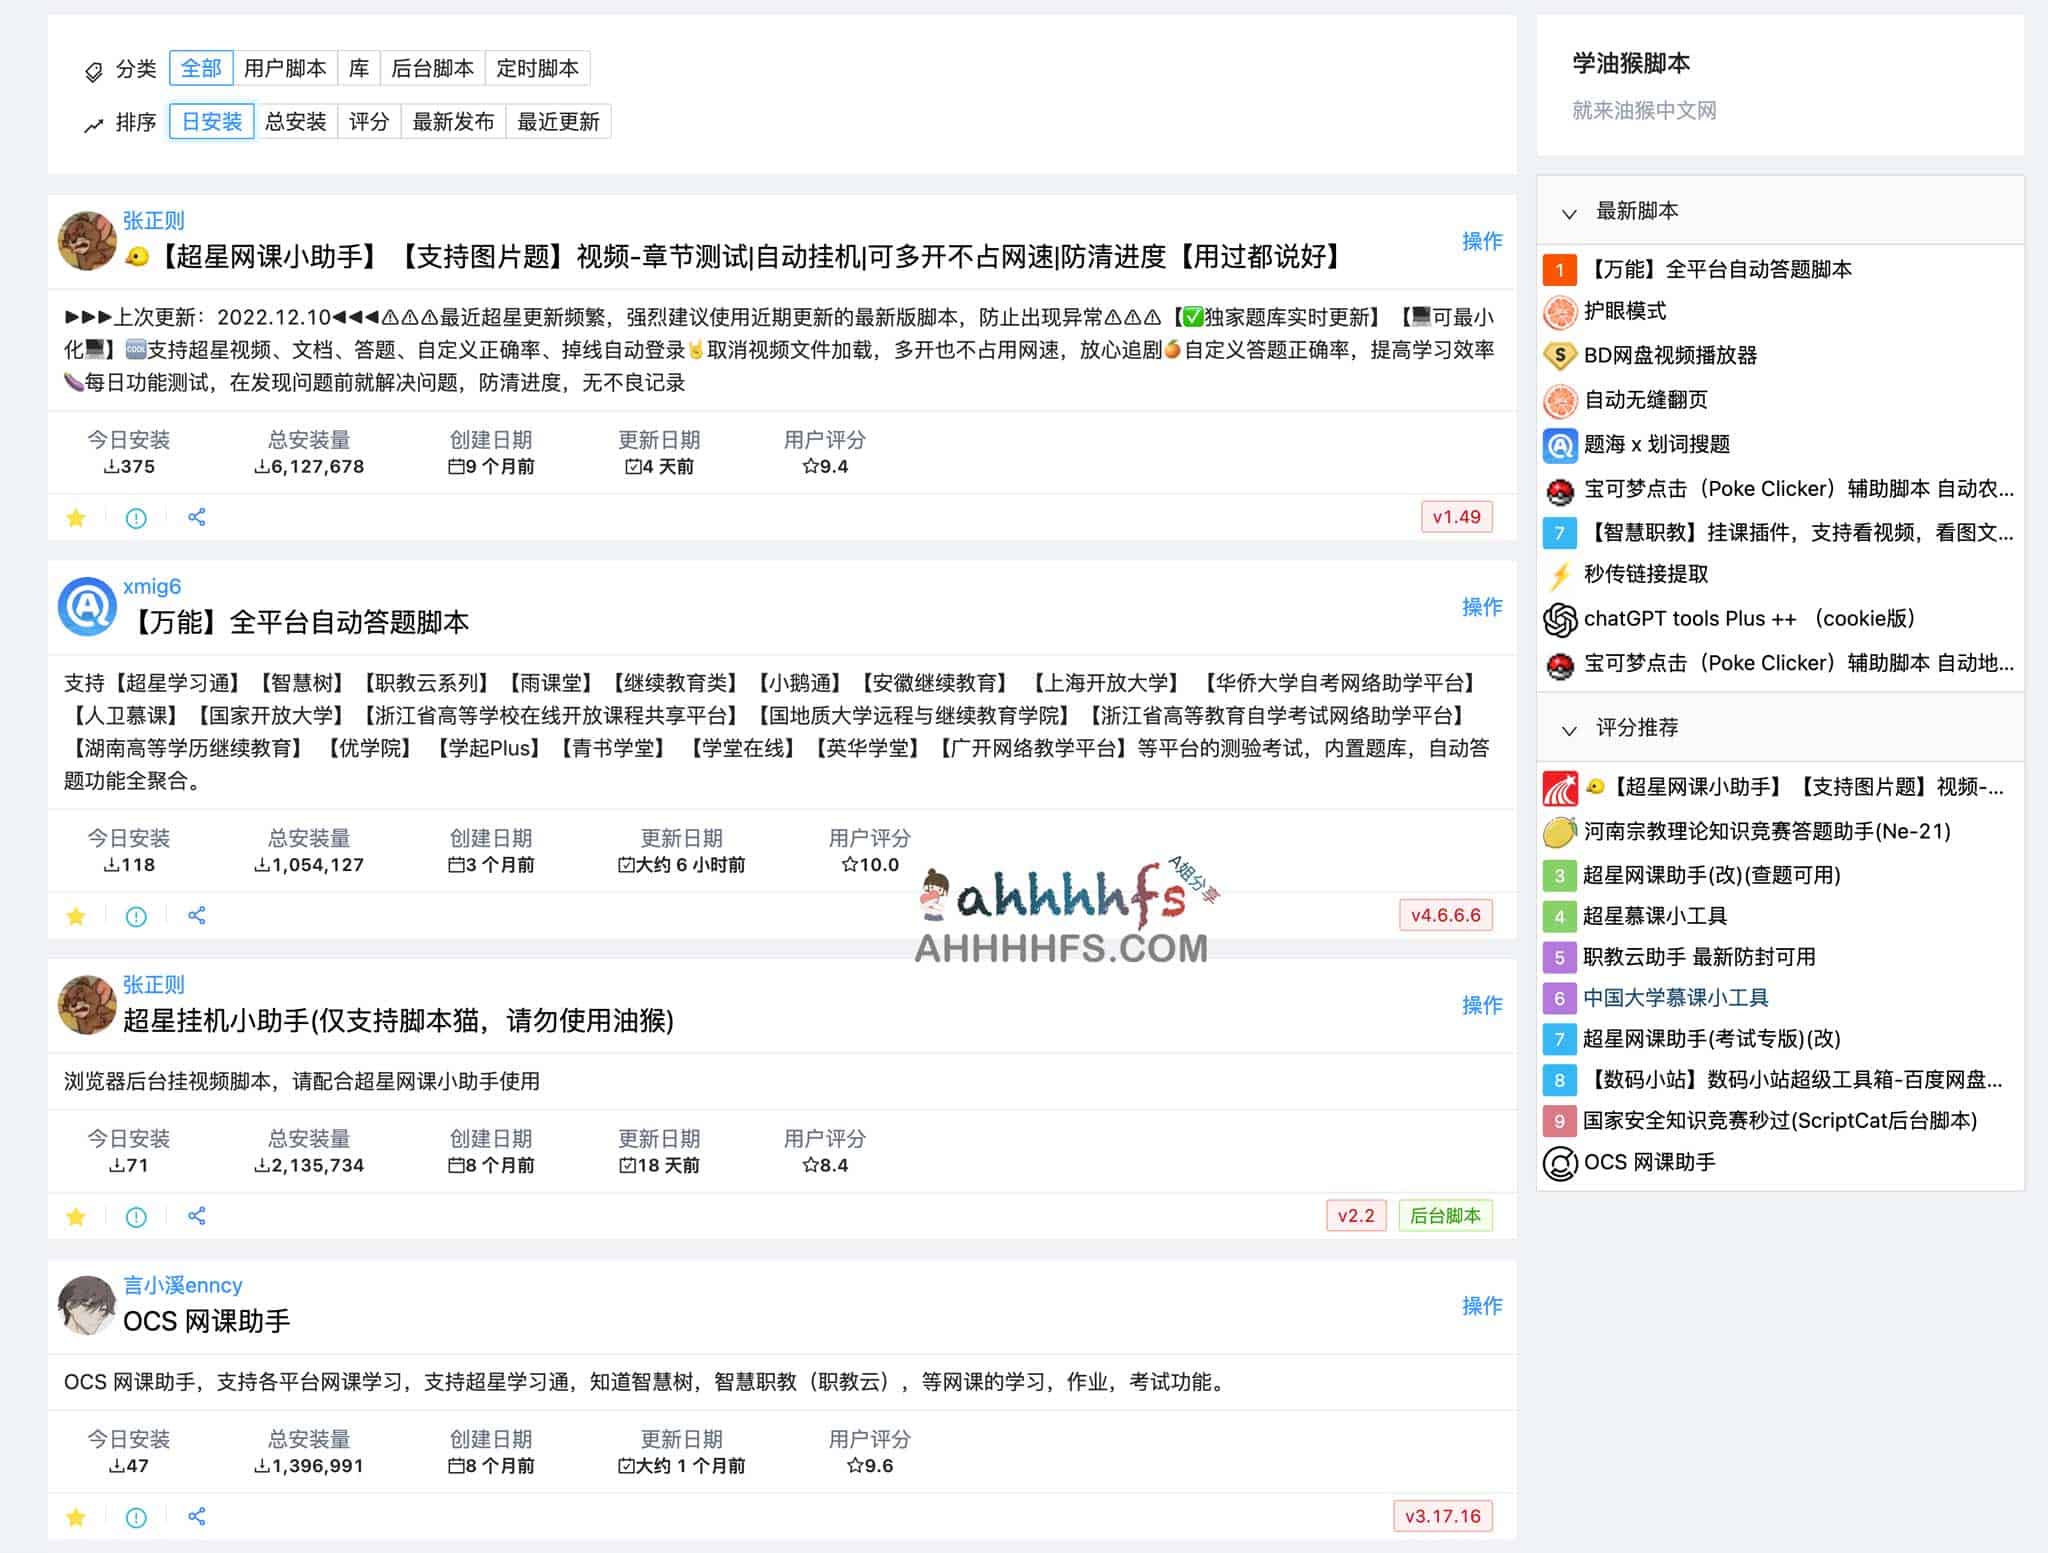Open 中国大学慕课小工具 in the rating list
This screenshot has height=1553, width=2048.
click(1676, 998)
